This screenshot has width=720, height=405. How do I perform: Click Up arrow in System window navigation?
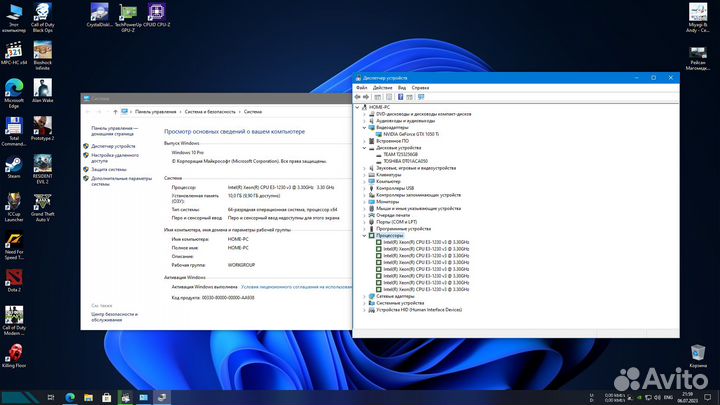[115, 112]
